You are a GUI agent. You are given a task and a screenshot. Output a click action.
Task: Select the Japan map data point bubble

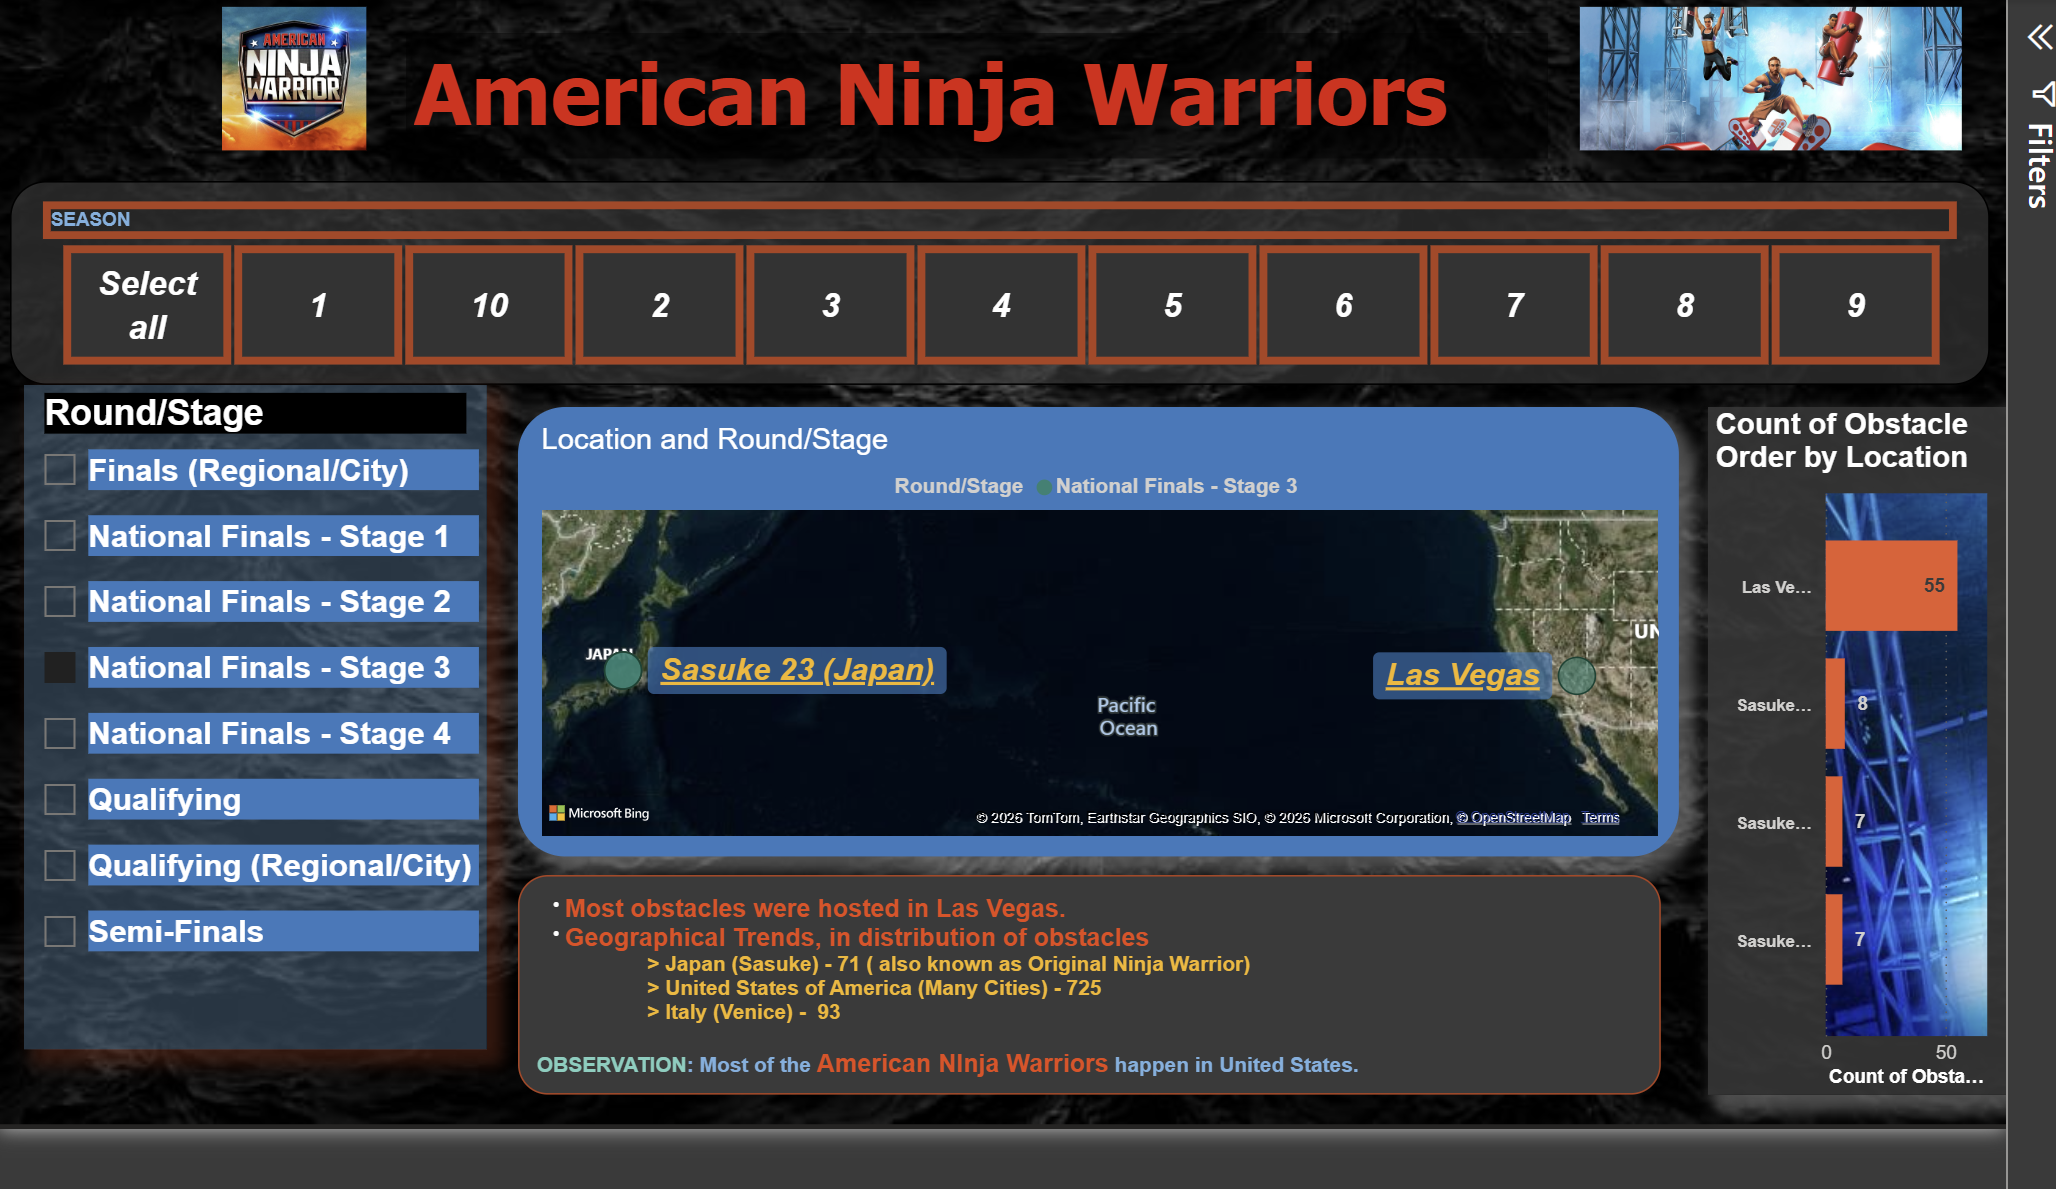(622, 671)
